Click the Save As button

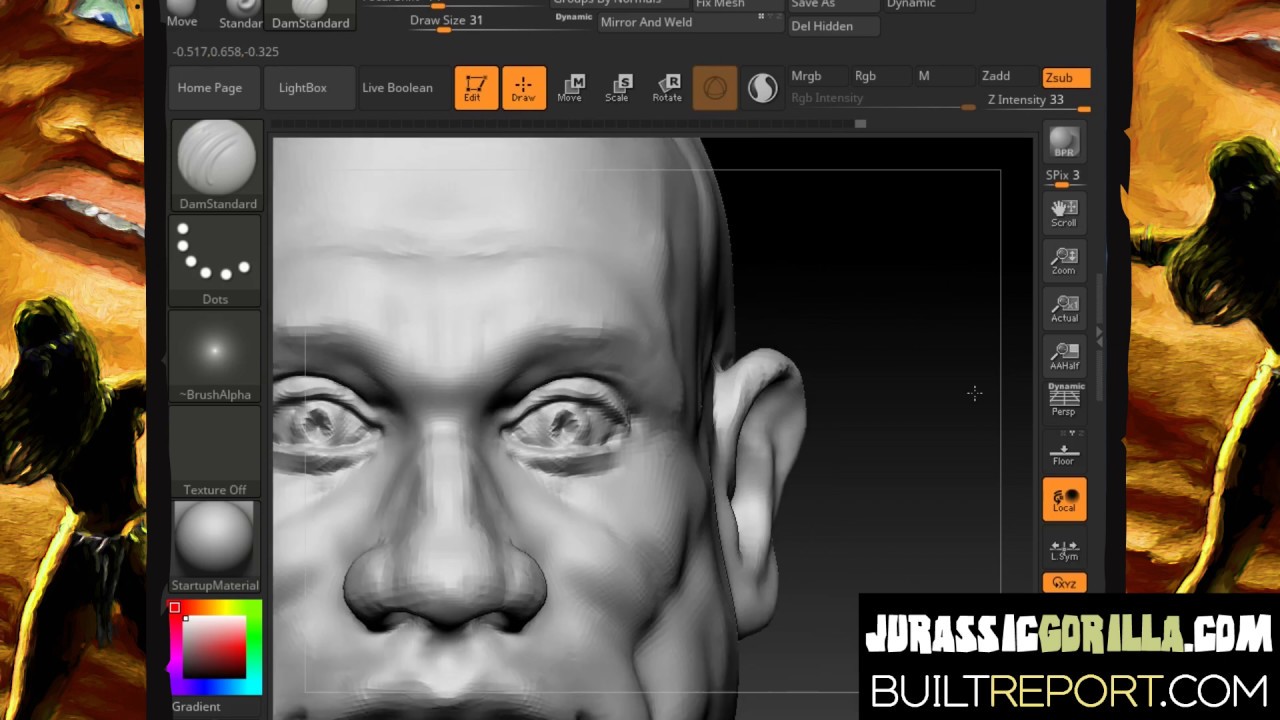click(x=832, y=5)
